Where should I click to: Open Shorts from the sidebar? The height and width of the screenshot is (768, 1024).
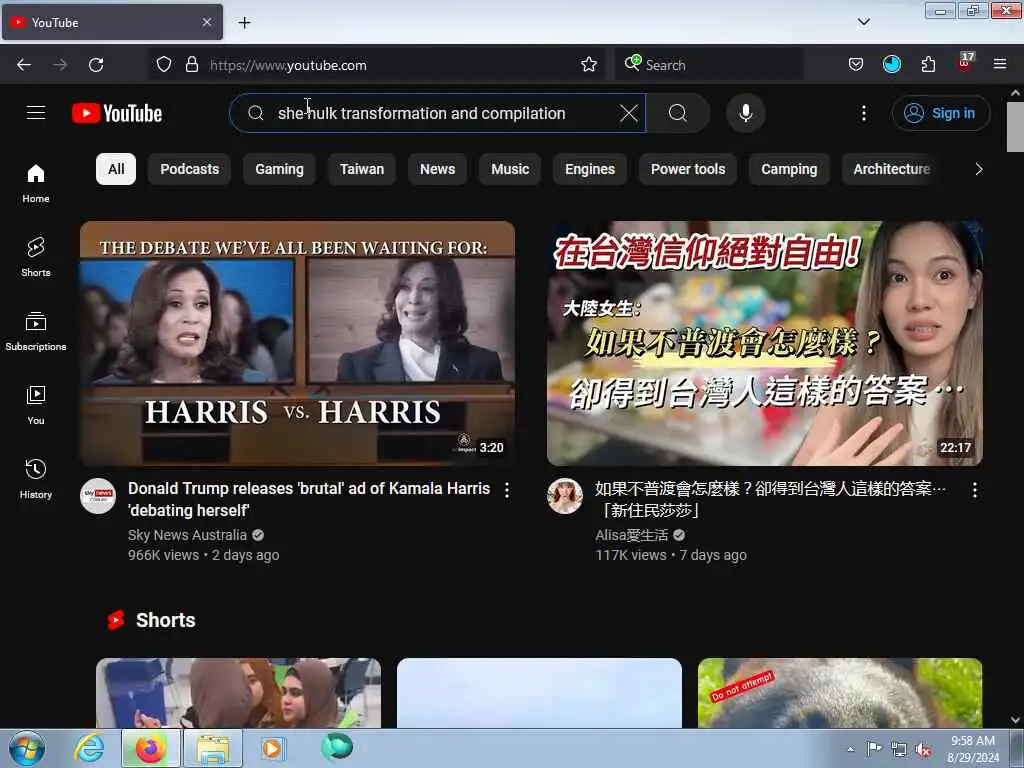click(36, 257)
